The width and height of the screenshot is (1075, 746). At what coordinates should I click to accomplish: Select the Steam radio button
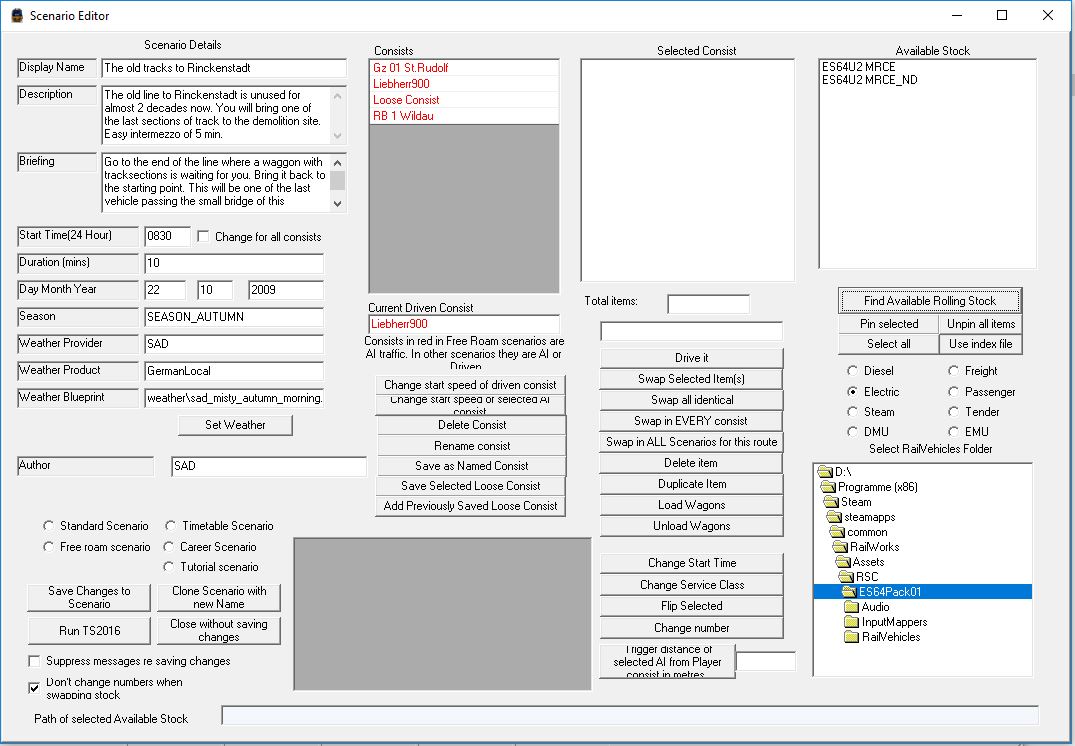pos(853,412)
